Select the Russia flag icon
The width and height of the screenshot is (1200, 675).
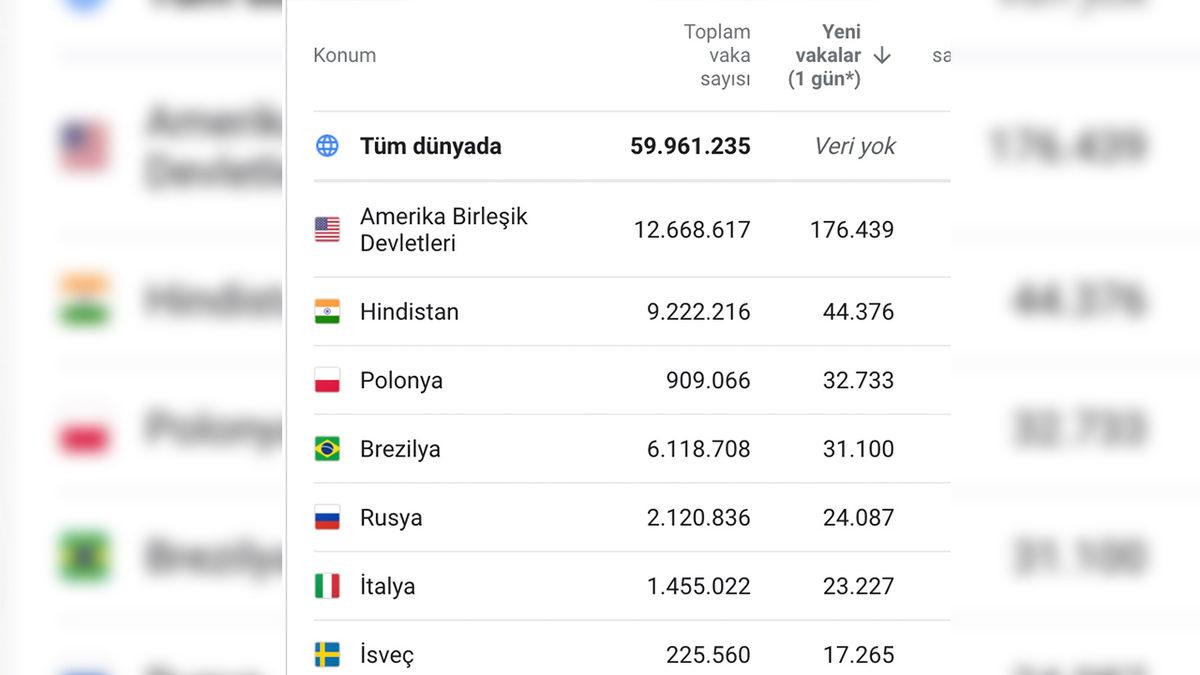tap(327, 517)
